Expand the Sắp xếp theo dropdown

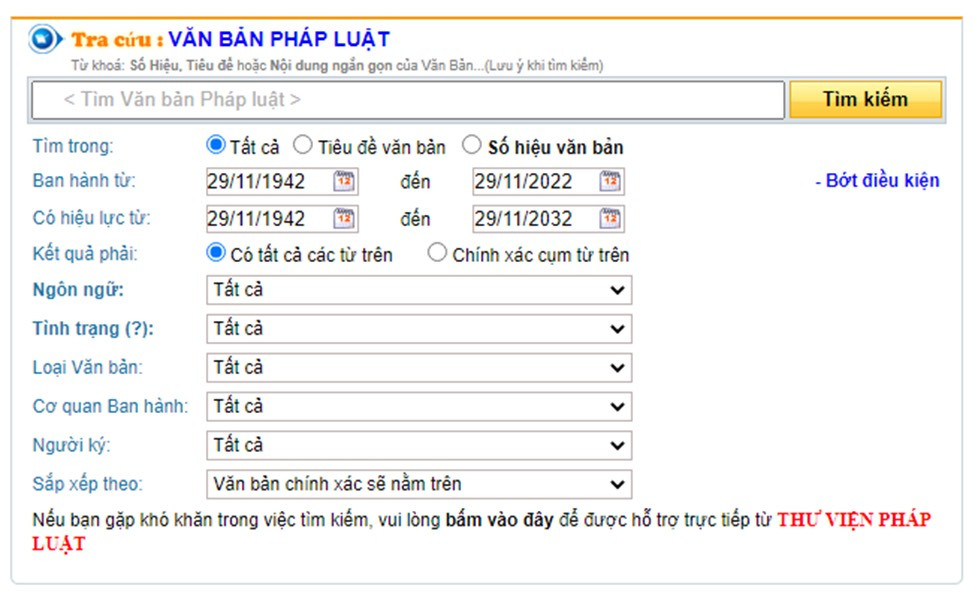point(418,485)
